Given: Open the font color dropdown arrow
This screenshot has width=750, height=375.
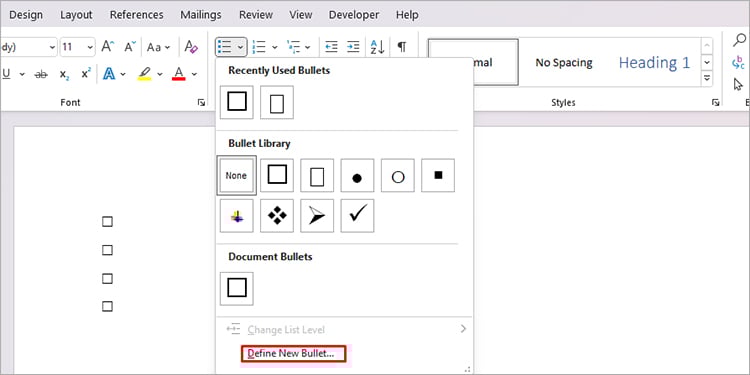Looking at the screenshot, I should click(194, 74).
